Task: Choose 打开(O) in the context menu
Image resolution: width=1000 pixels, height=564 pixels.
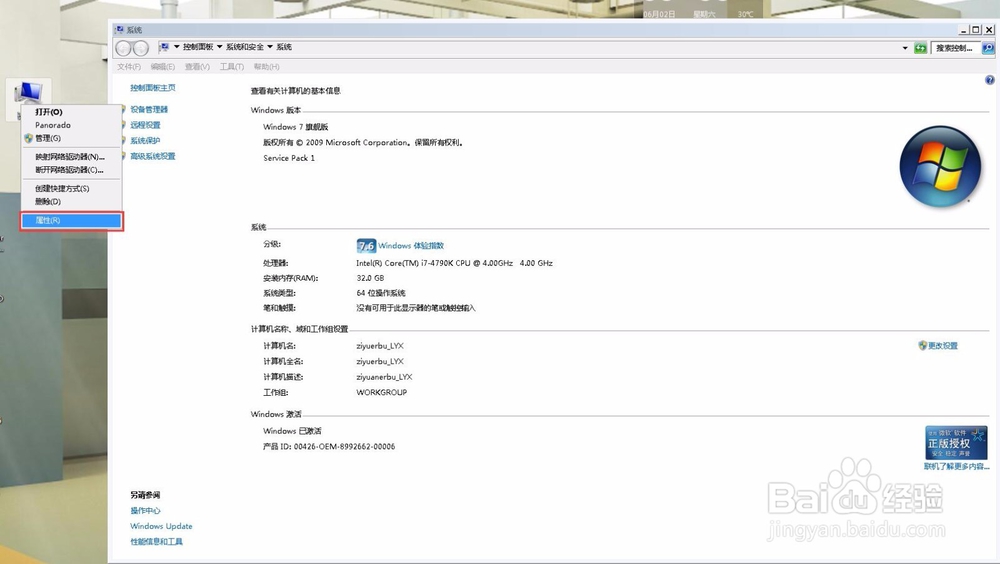Action: (x=71, y=112)
